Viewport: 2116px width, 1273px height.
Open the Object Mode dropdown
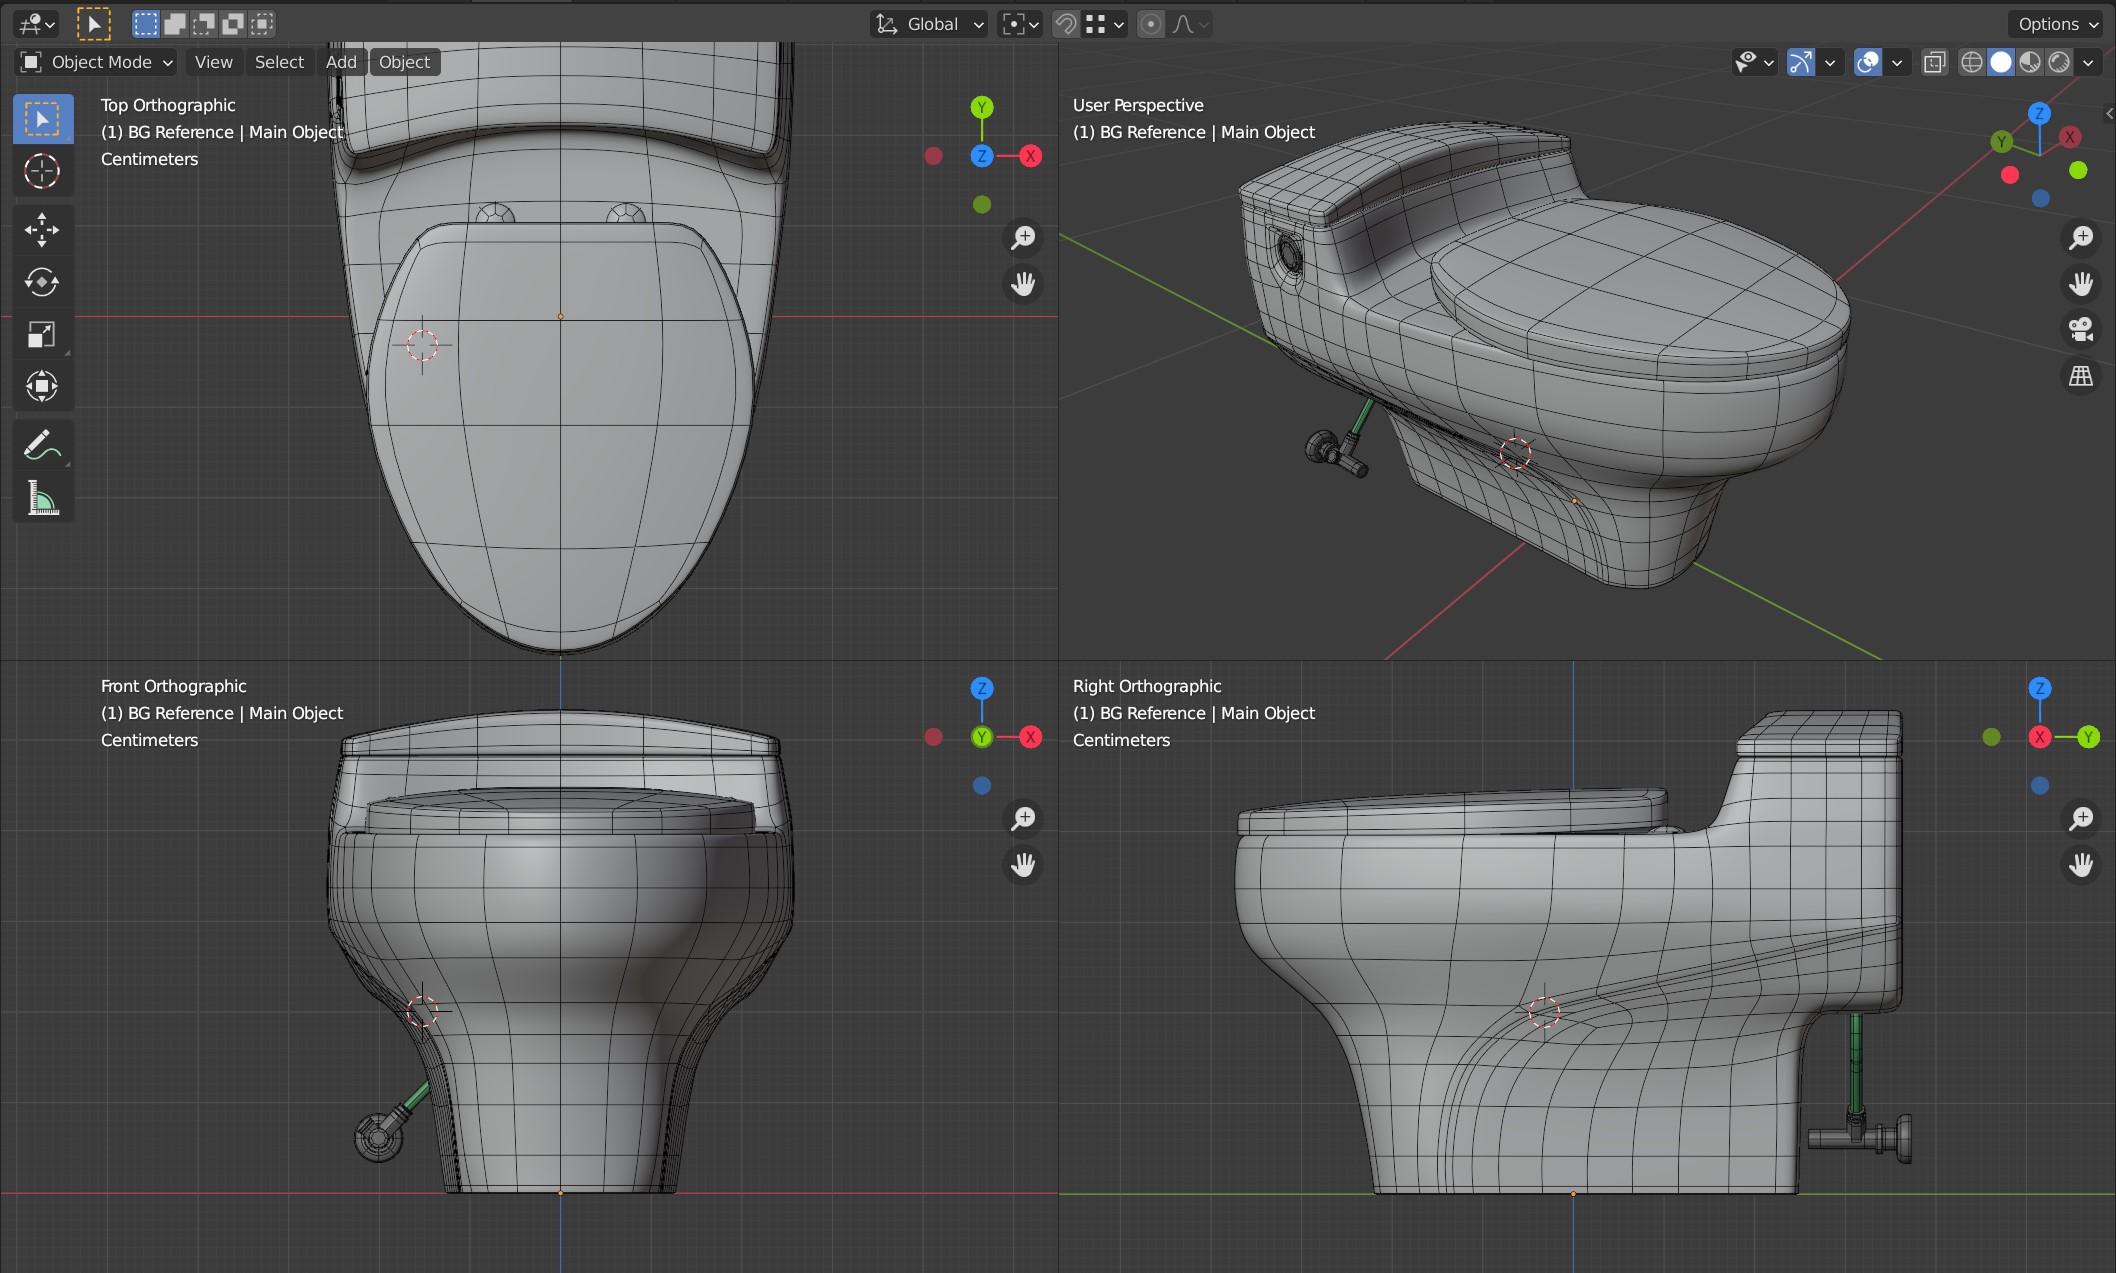click(x=97, y=62)
